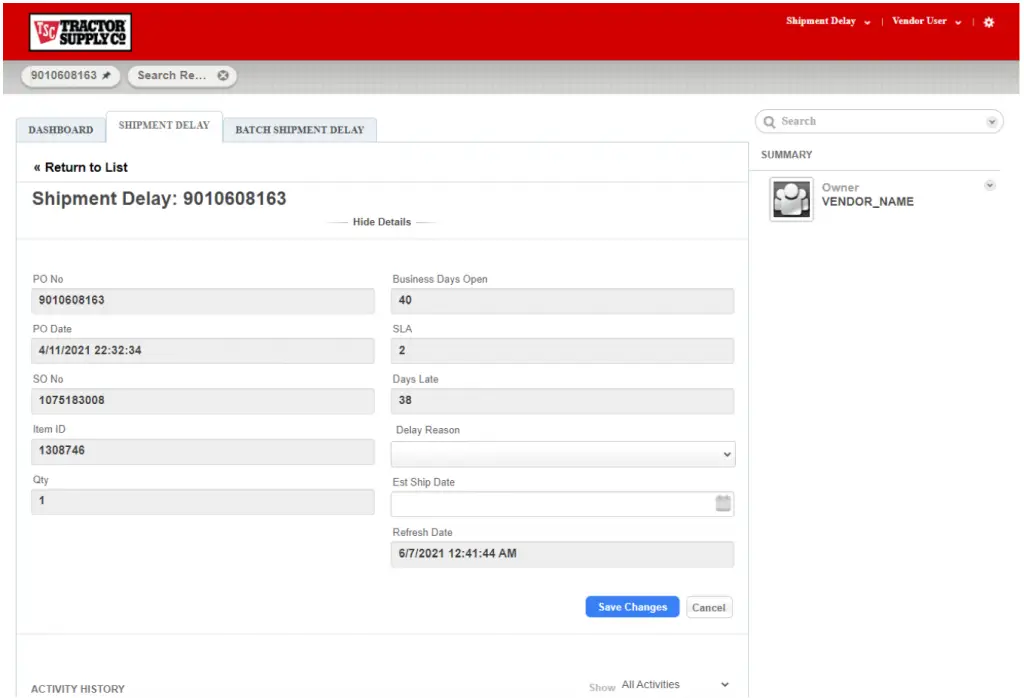Click the Save Changes button
1024x698 pixels.
[632, 607]
